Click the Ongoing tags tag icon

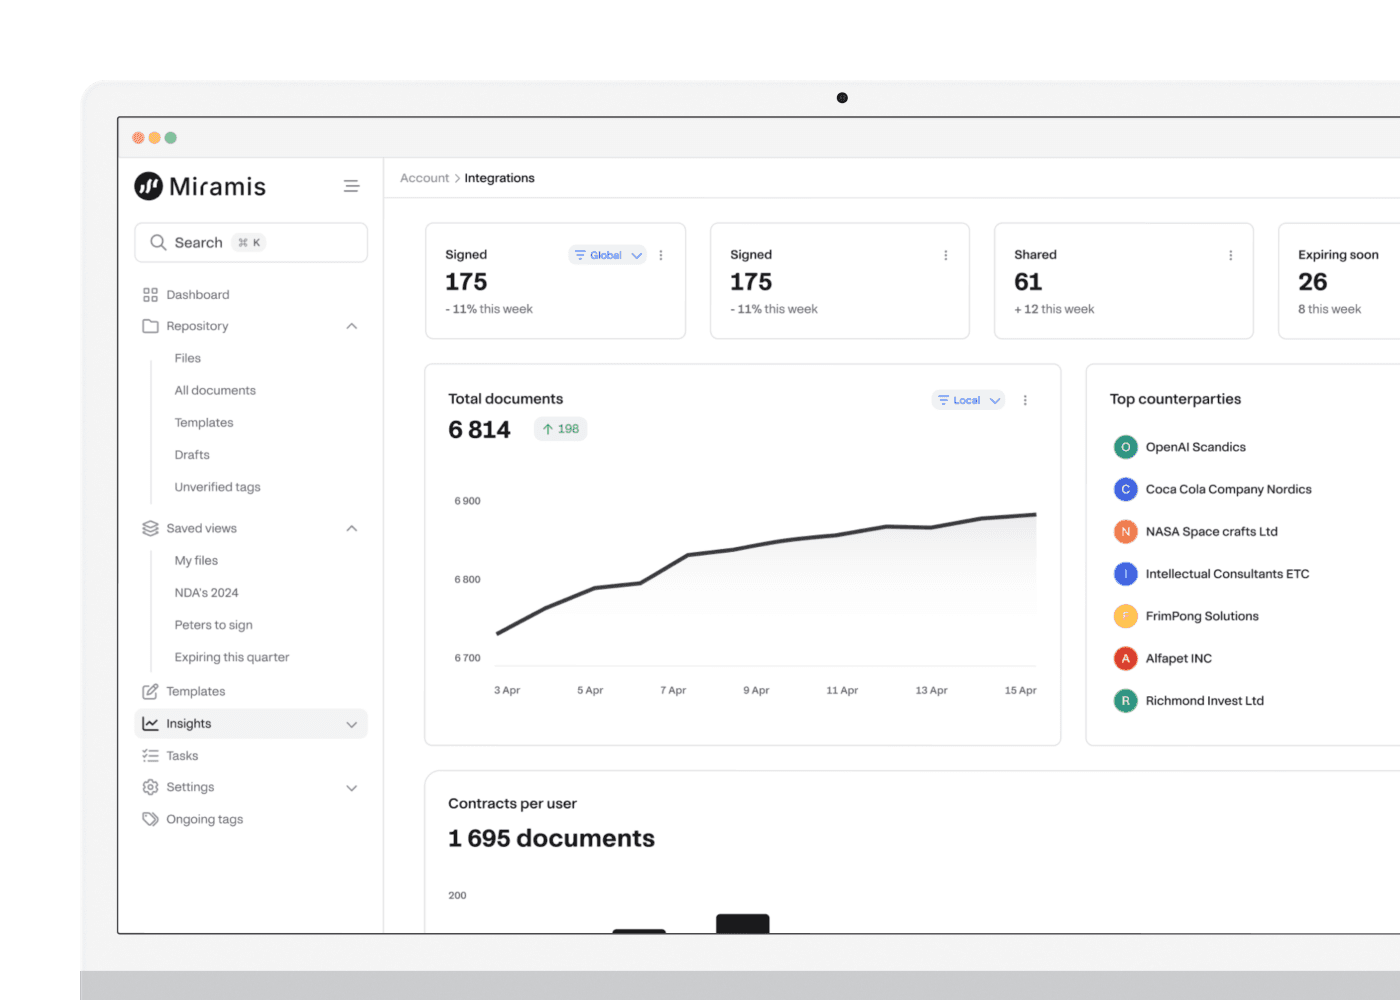click(x=150, y=819)
